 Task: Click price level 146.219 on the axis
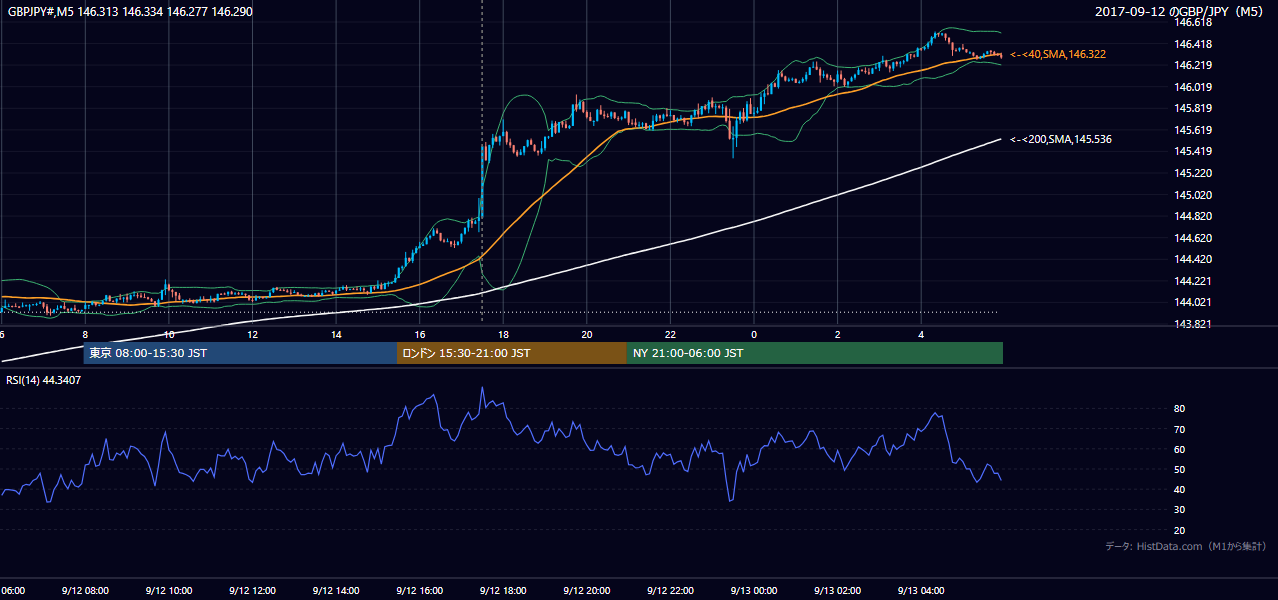coord(1194,65)
